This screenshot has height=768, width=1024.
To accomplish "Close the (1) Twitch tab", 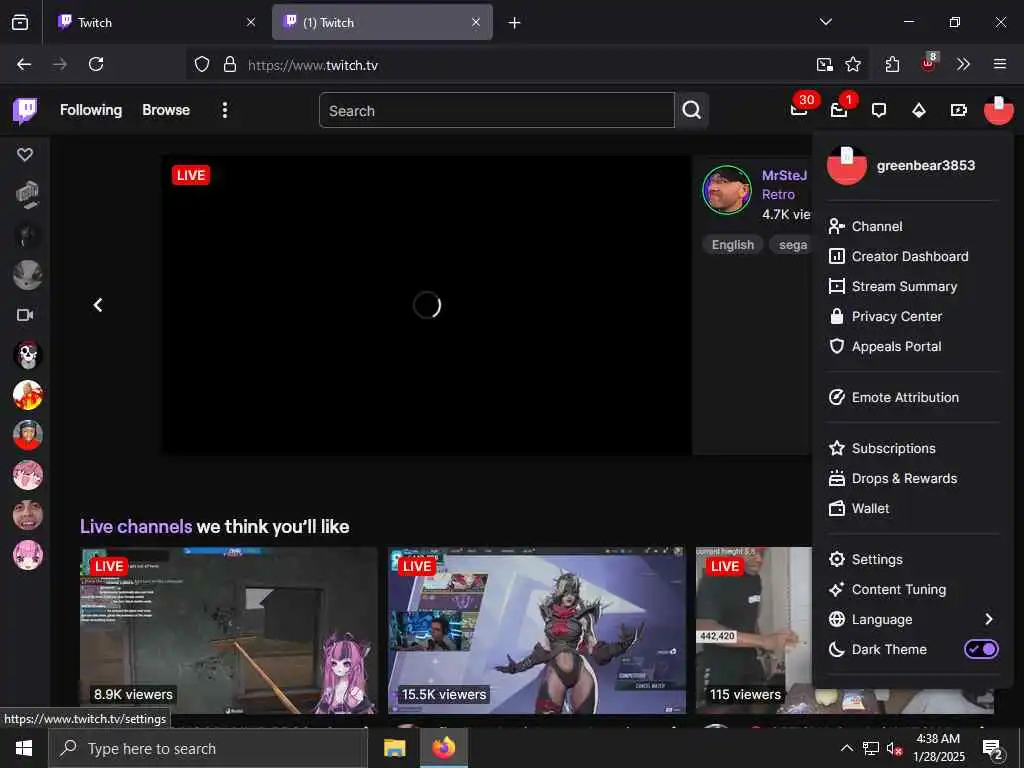I will (x=476, y=22).
